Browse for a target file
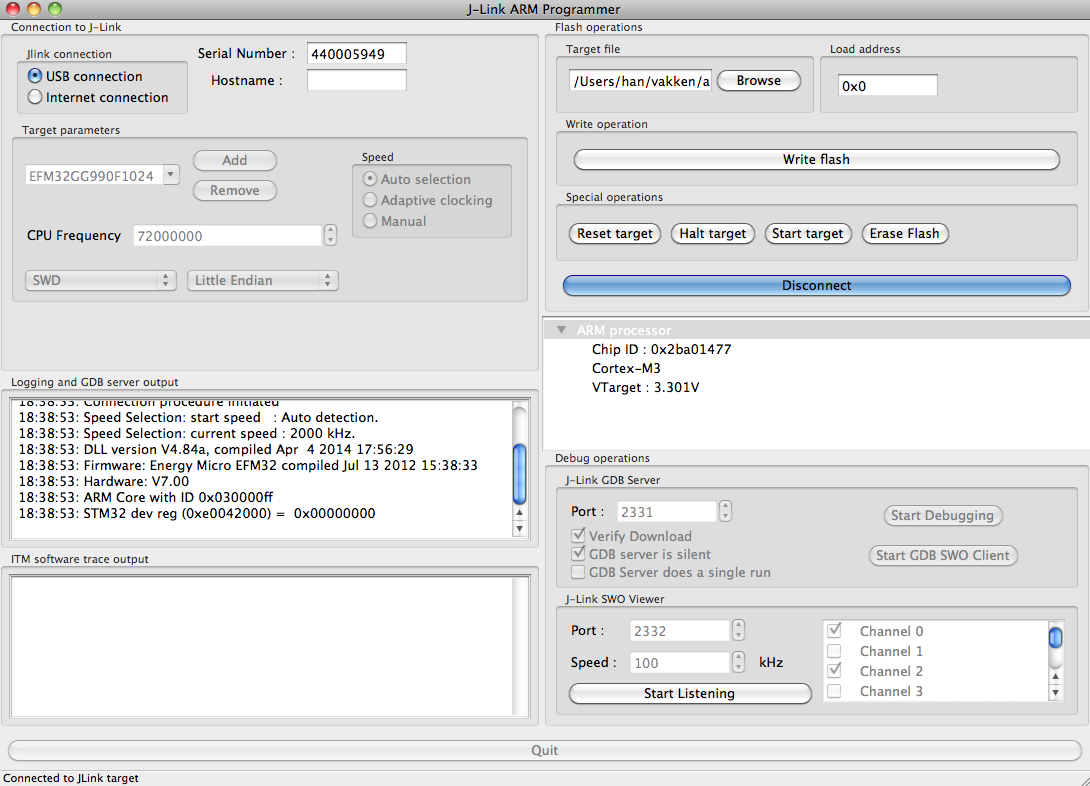The width and height of the screenshot is (1090, 786). (758, 81)
